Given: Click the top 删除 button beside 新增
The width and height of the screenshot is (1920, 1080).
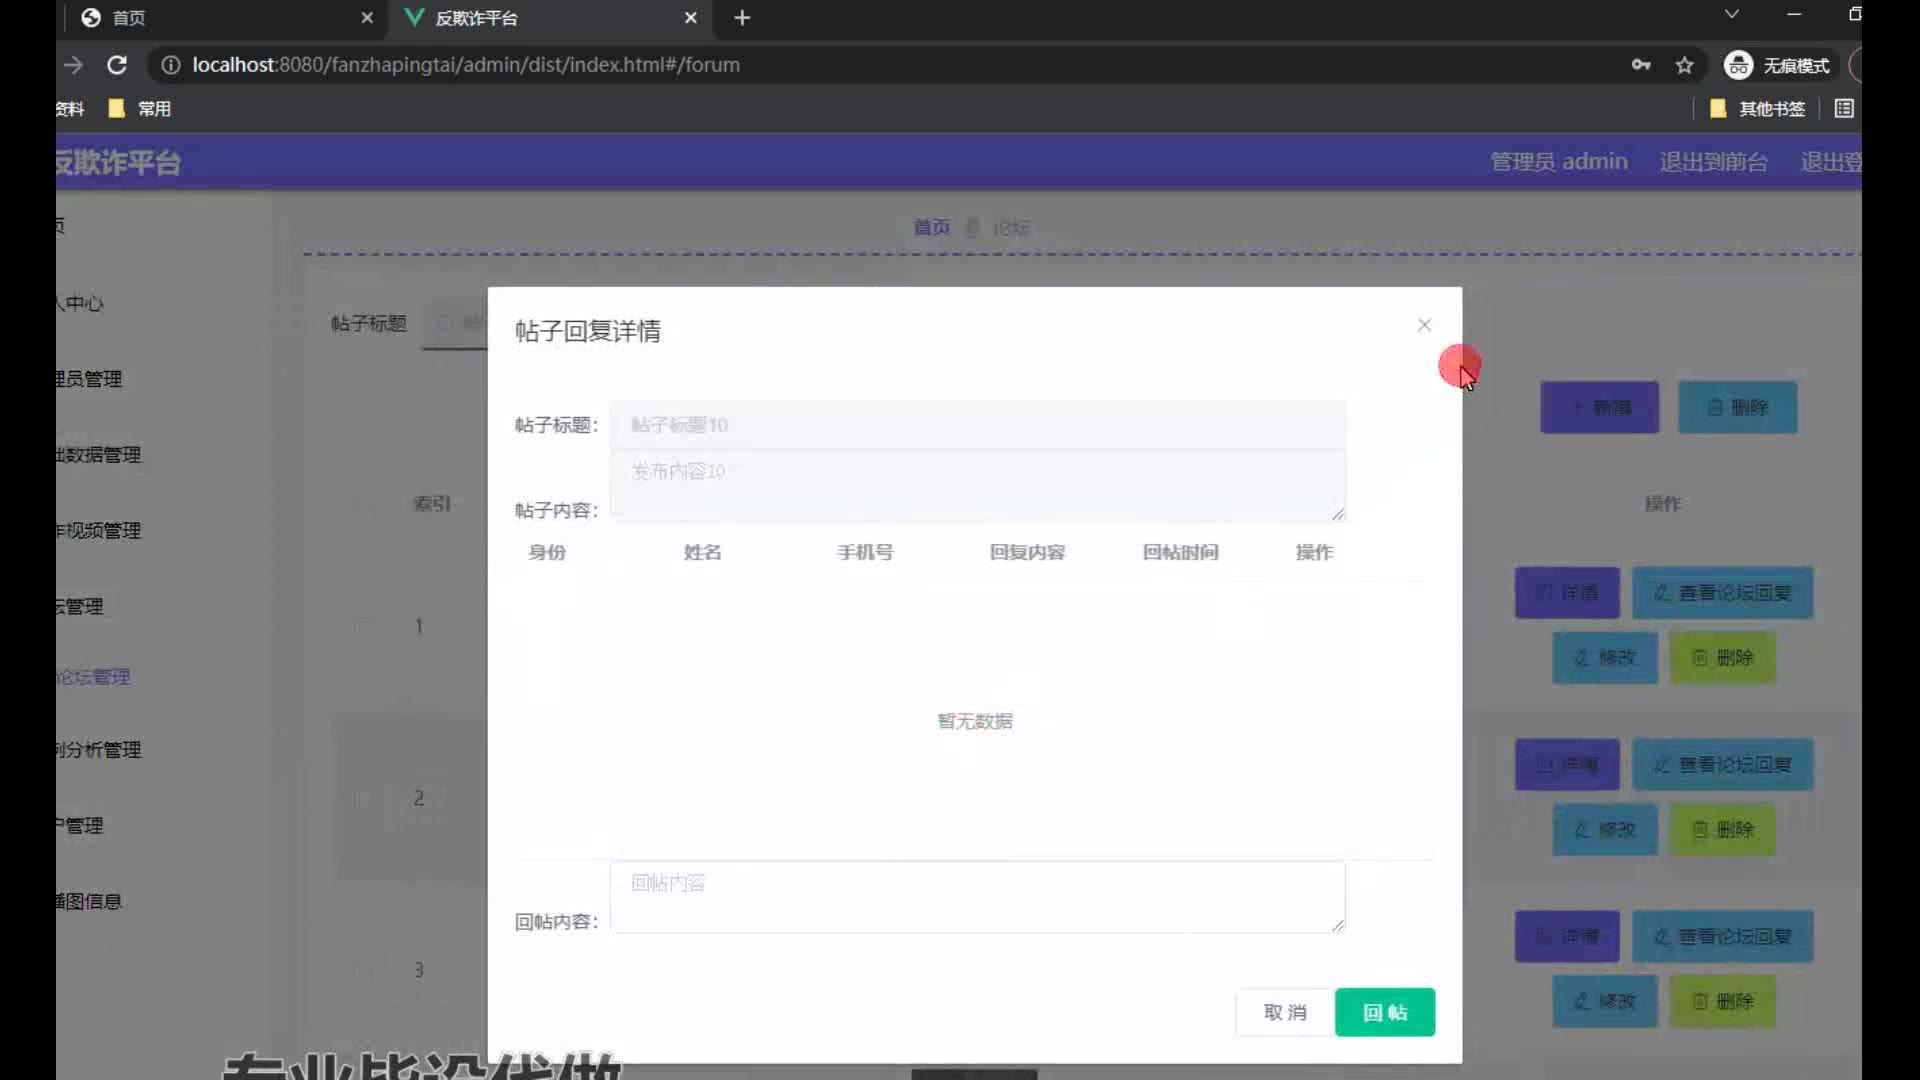Looking at the screenshot, I should point(1737,407).
